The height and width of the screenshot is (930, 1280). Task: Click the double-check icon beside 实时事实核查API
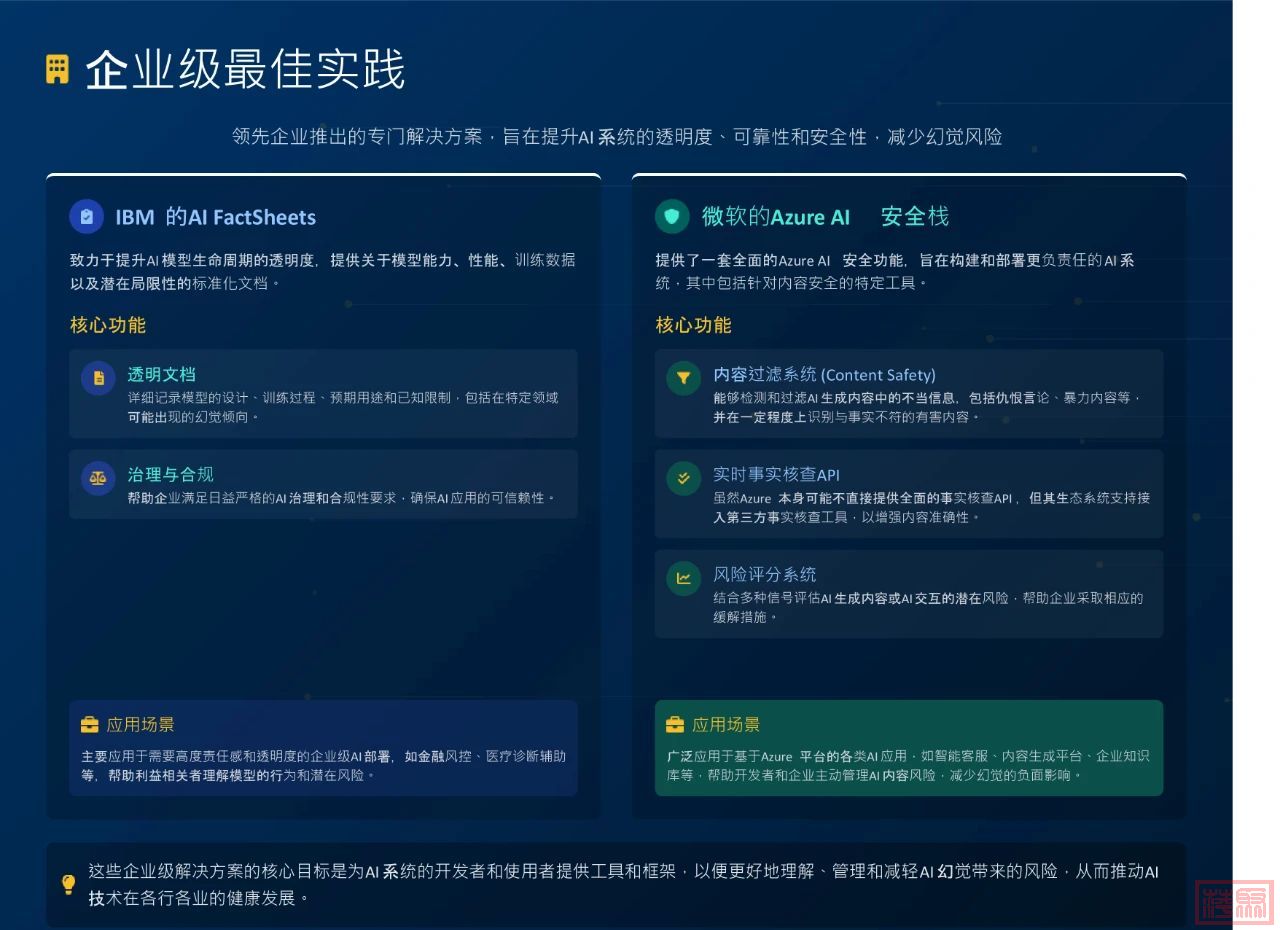(x=684, y=478)
